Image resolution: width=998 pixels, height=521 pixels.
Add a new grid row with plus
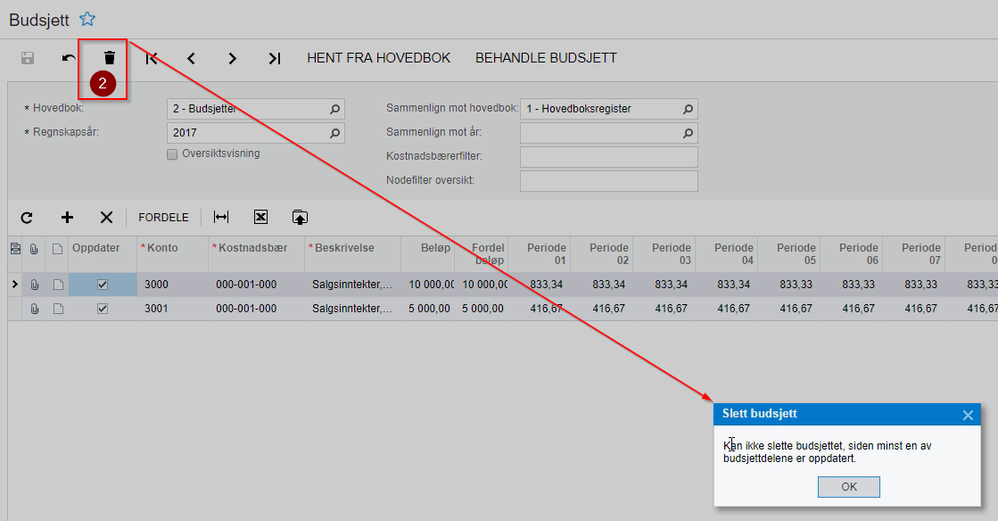coord(67,218)
